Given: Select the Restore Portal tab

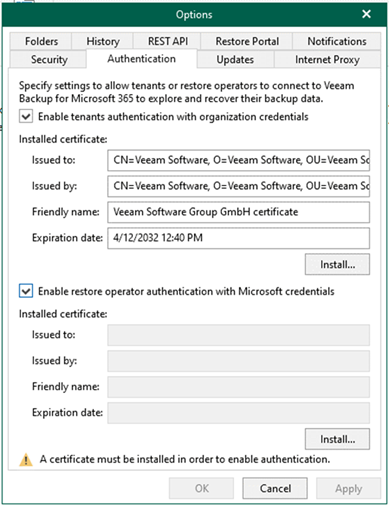Looking at the screenshot, I should coord(247,41).
